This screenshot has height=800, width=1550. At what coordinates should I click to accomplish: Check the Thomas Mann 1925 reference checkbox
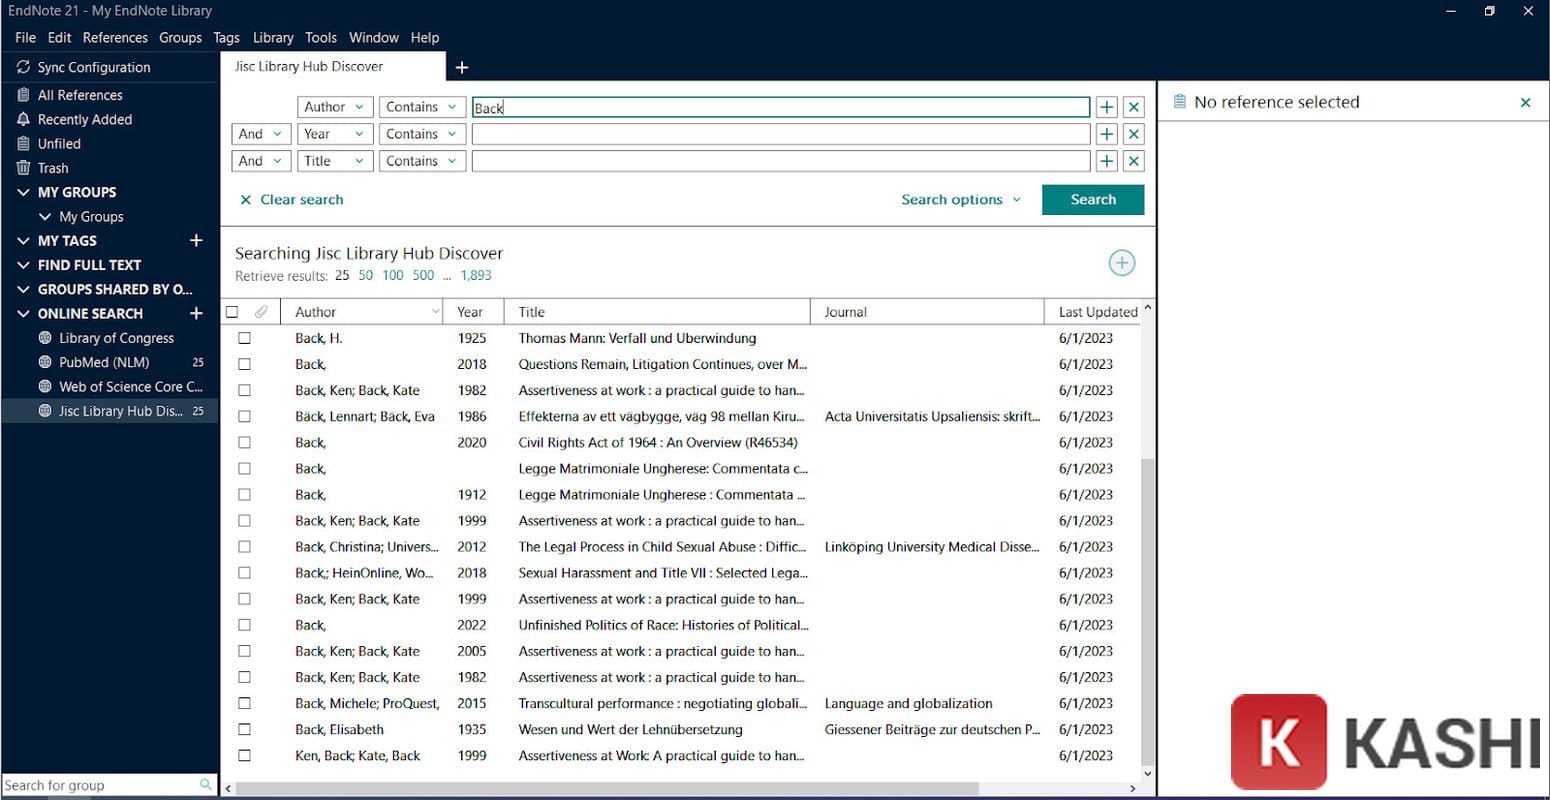(244, 338)
